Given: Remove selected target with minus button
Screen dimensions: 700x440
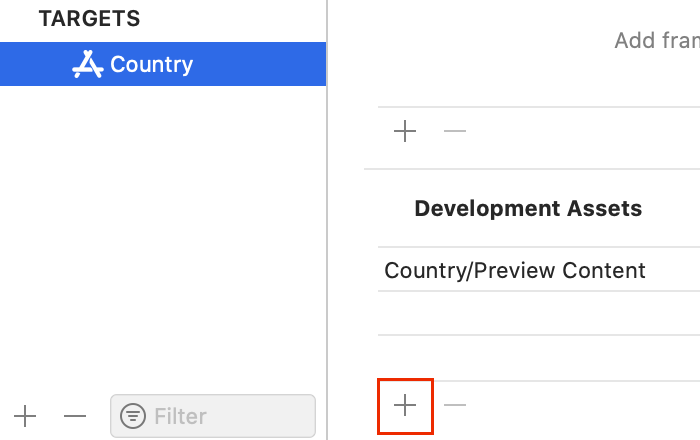Looking at the screenshot, I should [75, 416].
